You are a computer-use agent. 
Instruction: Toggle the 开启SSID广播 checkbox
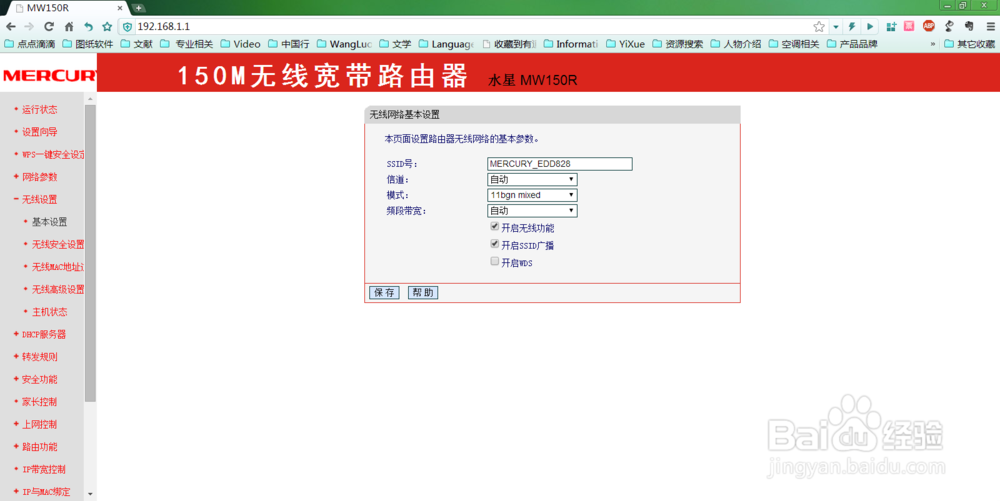tap(494, 243)
